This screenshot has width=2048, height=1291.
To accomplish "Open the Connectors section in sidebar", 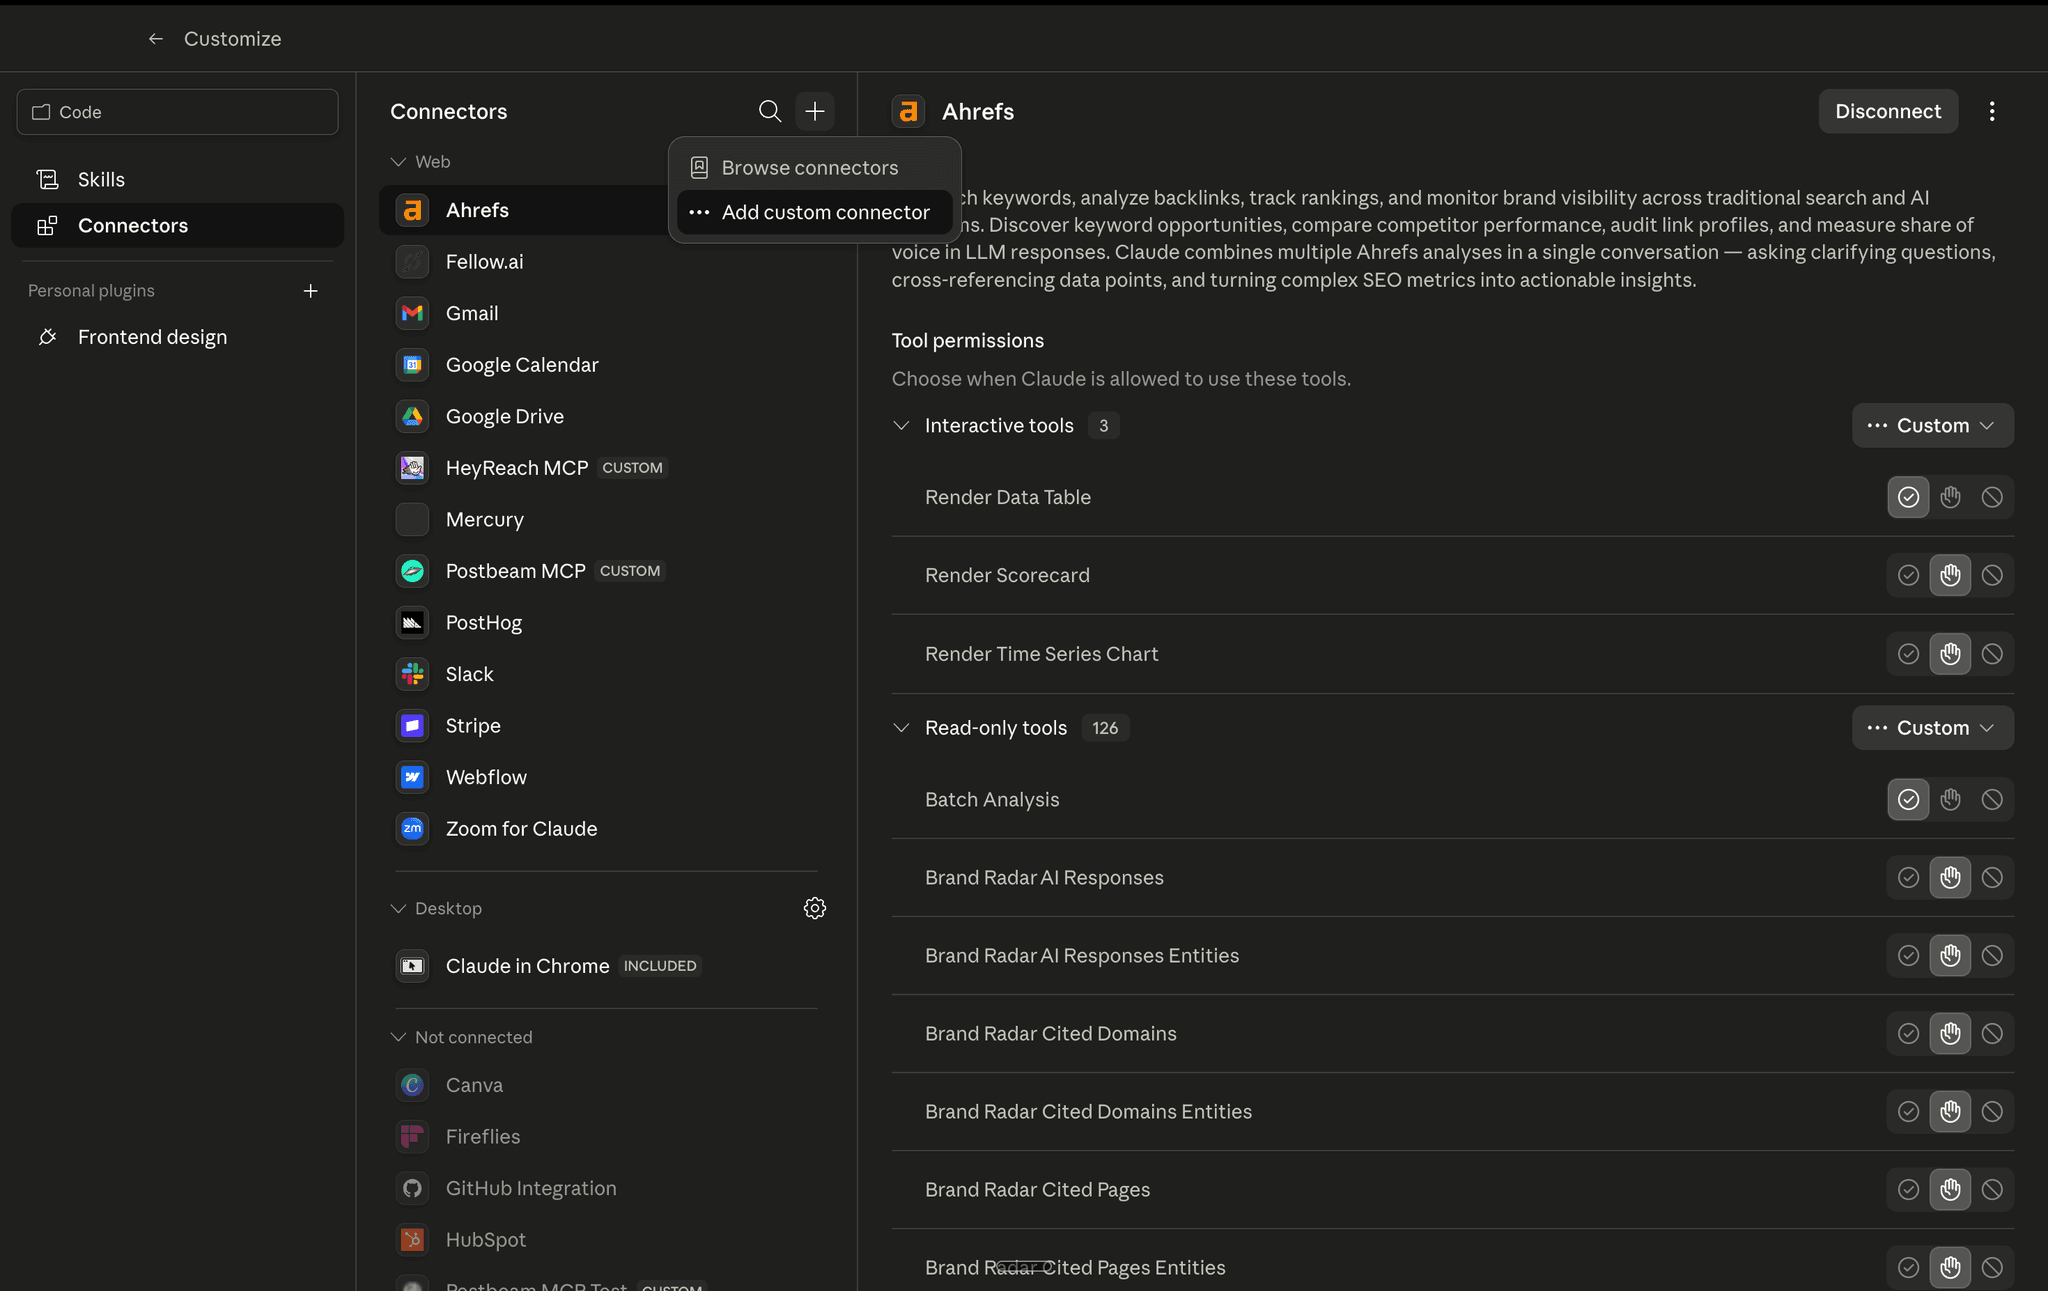I will (177, 226).
